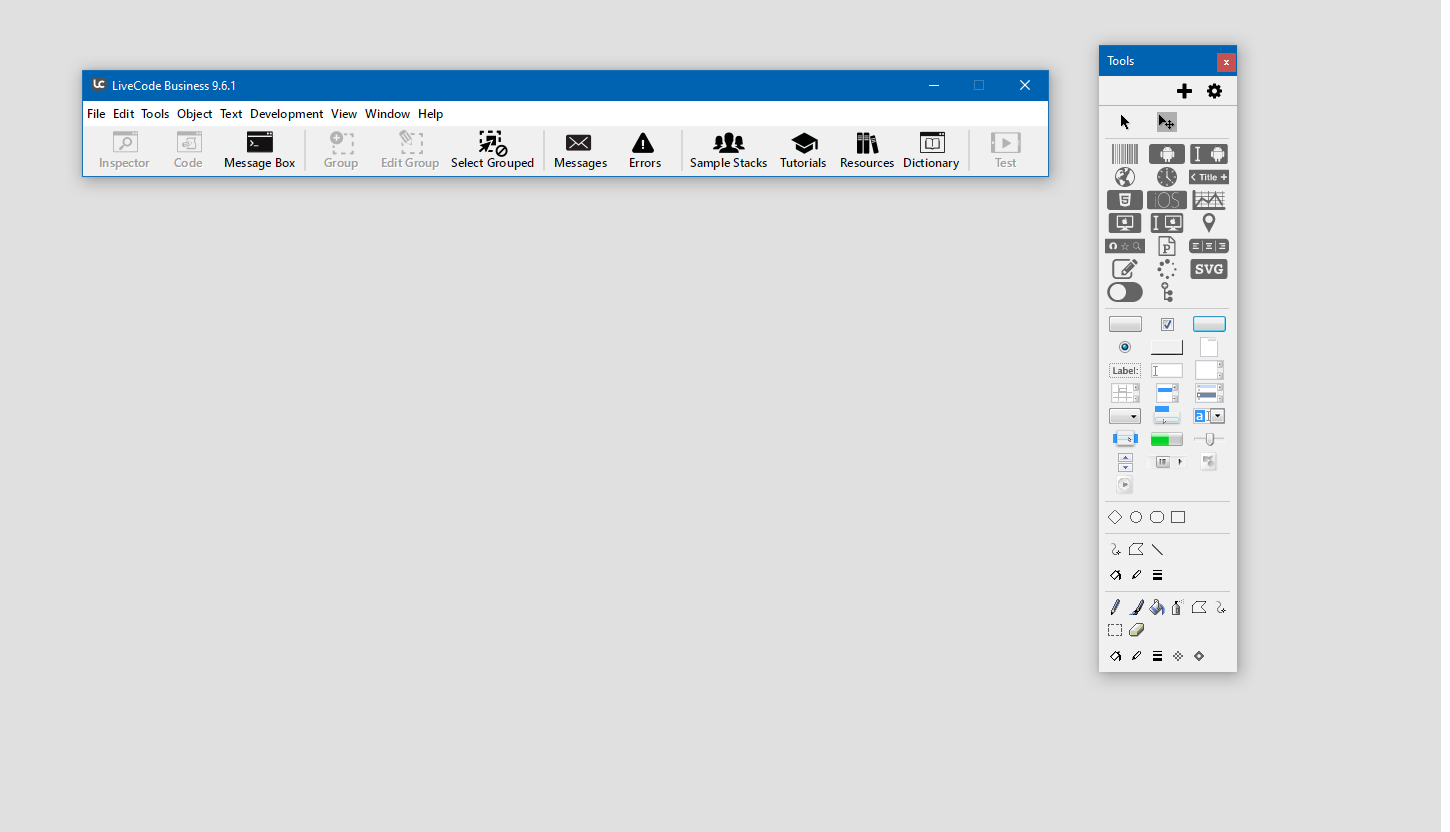Open the Development menu
This screenshot has width=1450, height=832.
tap(286, 114)
